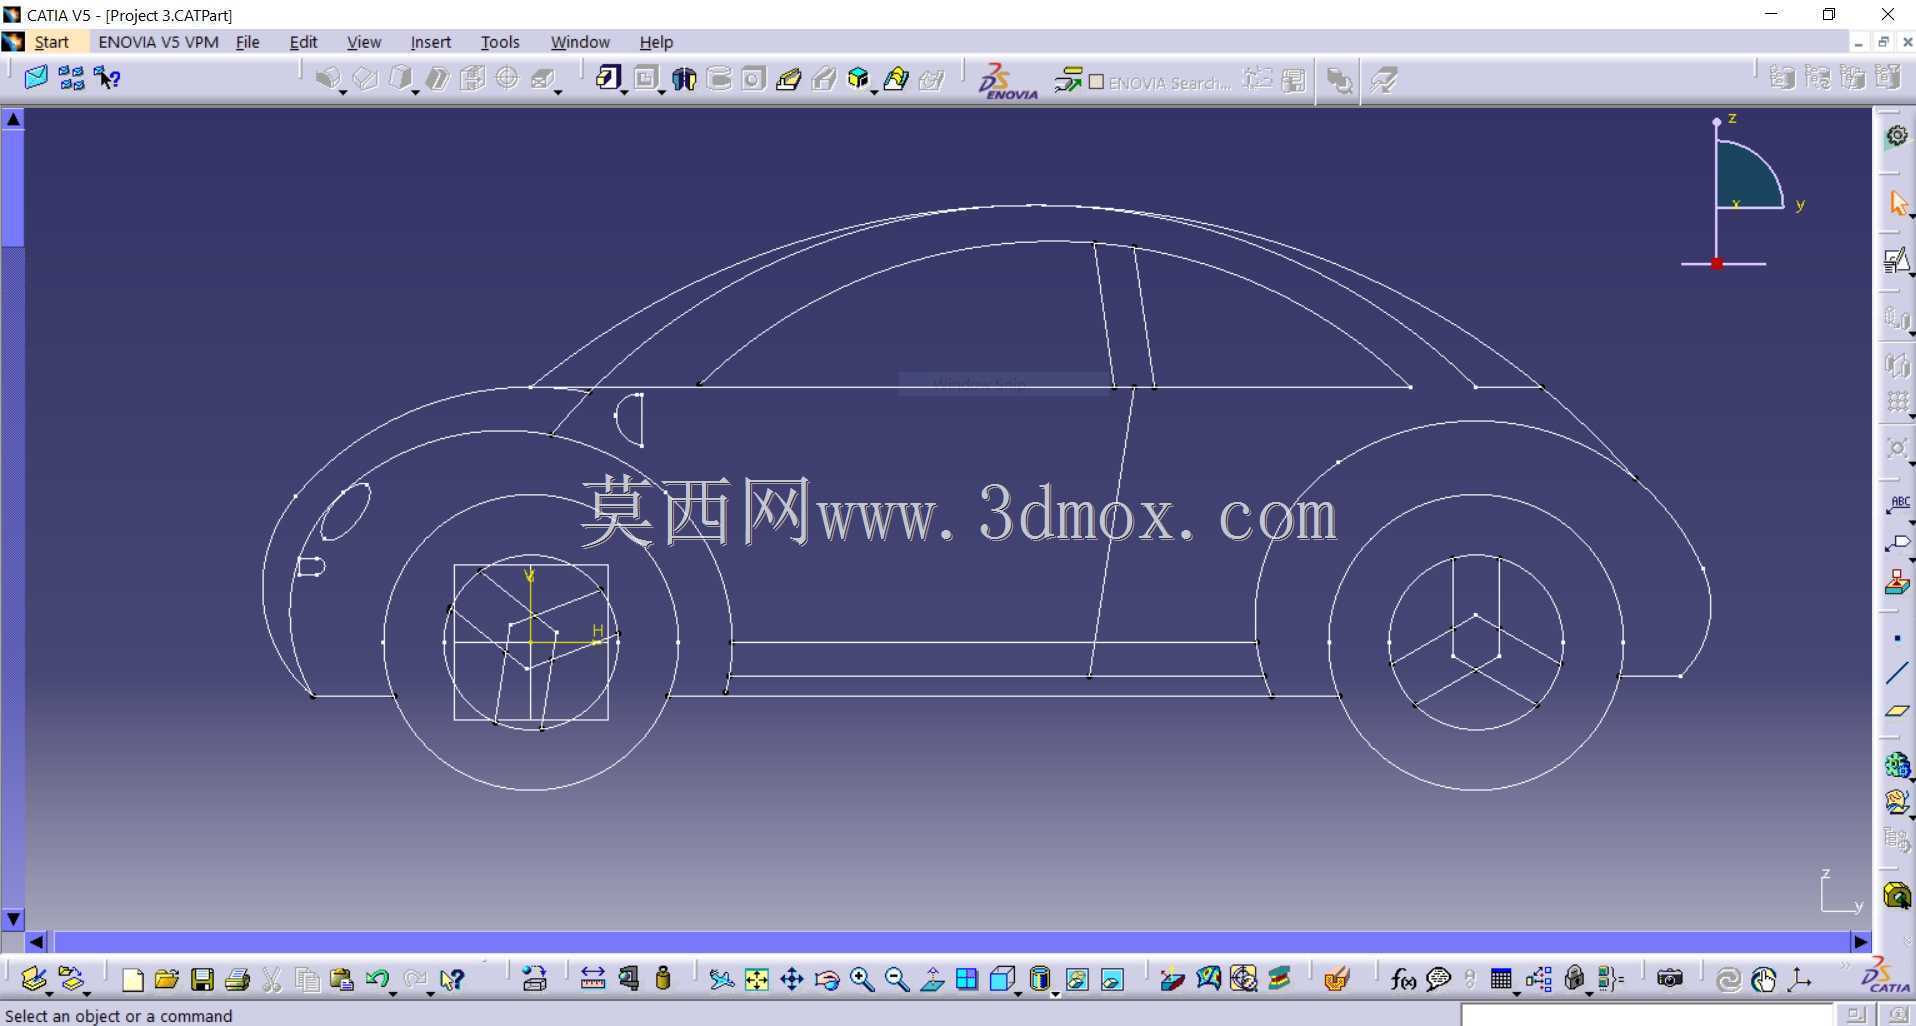
Task: Click the Sketcher icon in right toolbar
Action: click(x=1896, y=261)
